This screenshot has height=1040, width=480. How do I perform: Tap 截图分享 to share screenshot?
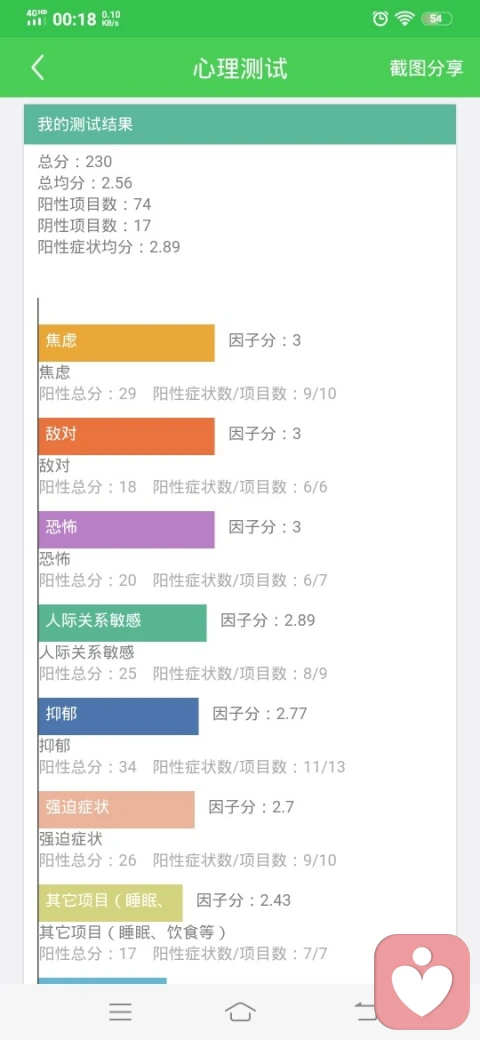426,68
